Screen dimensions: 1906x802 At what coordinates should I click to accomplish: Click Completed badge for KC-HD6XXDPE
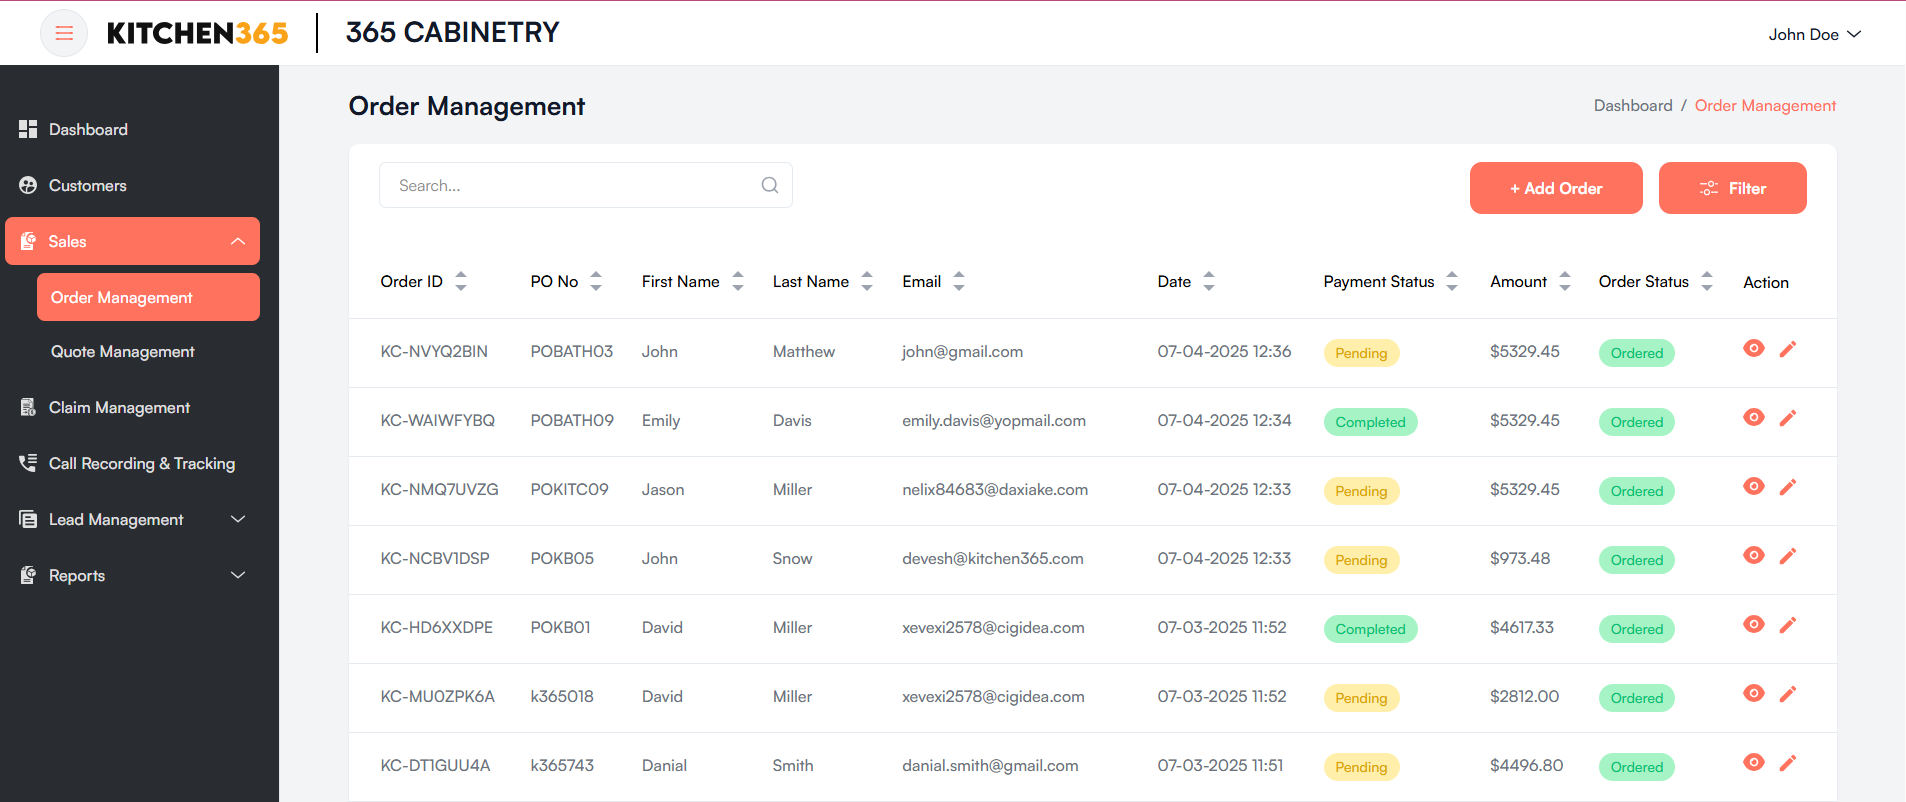pos(1370,629)
